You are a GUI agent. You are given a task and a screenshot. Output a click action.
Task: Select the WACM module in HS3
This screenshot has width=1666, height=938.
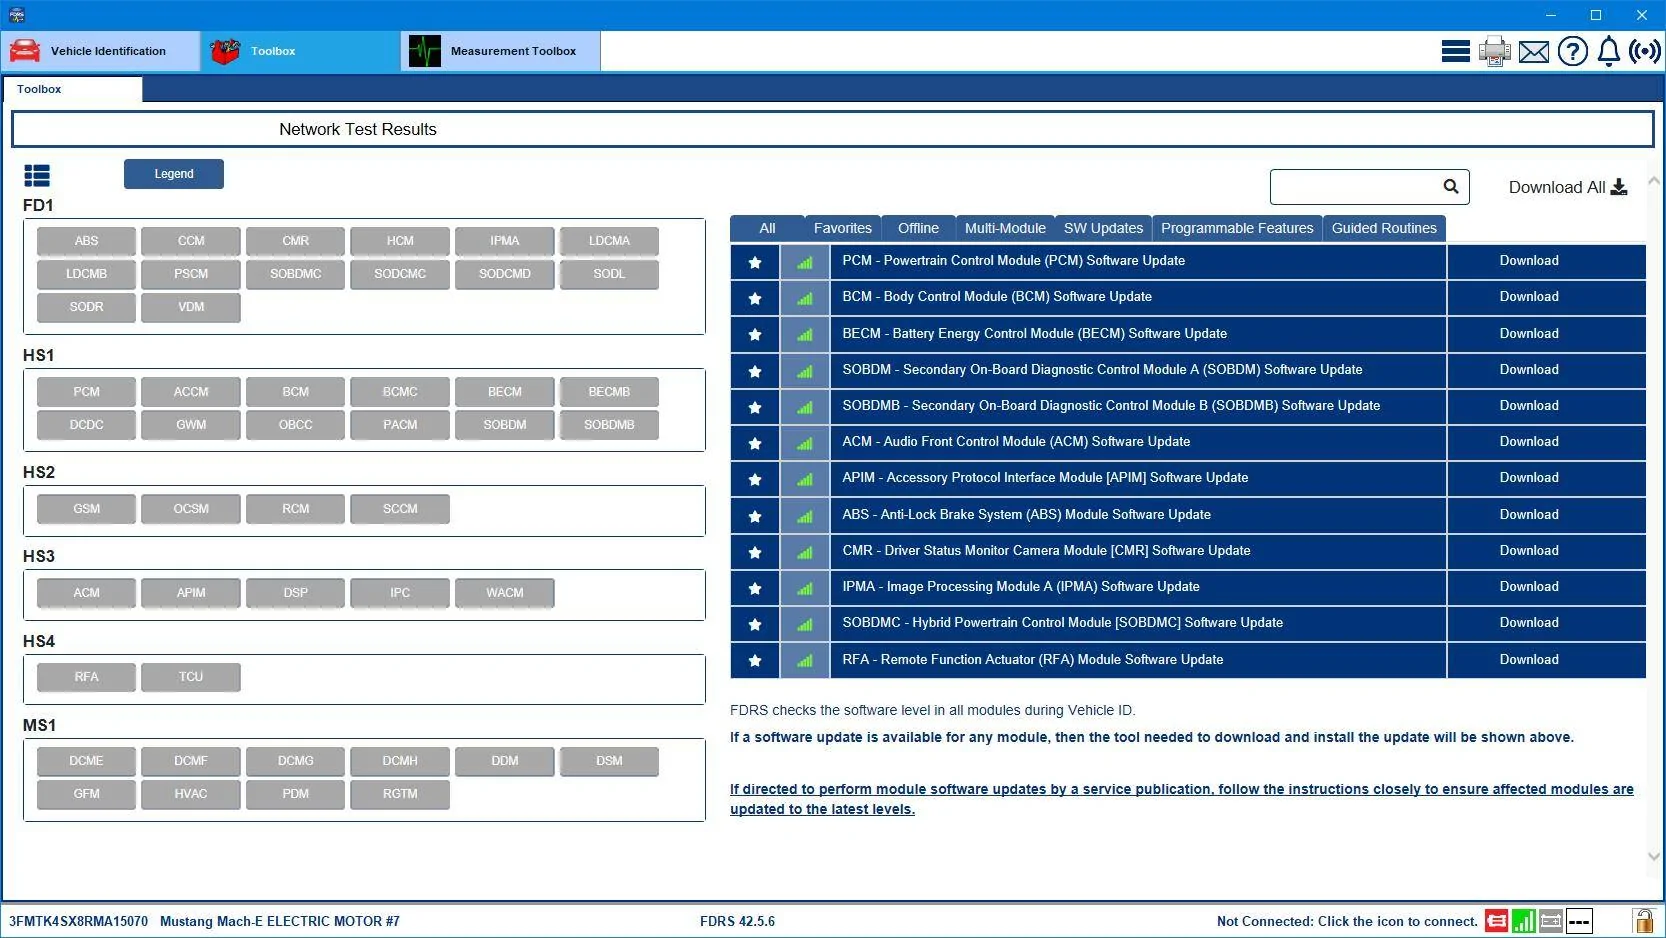505,593
